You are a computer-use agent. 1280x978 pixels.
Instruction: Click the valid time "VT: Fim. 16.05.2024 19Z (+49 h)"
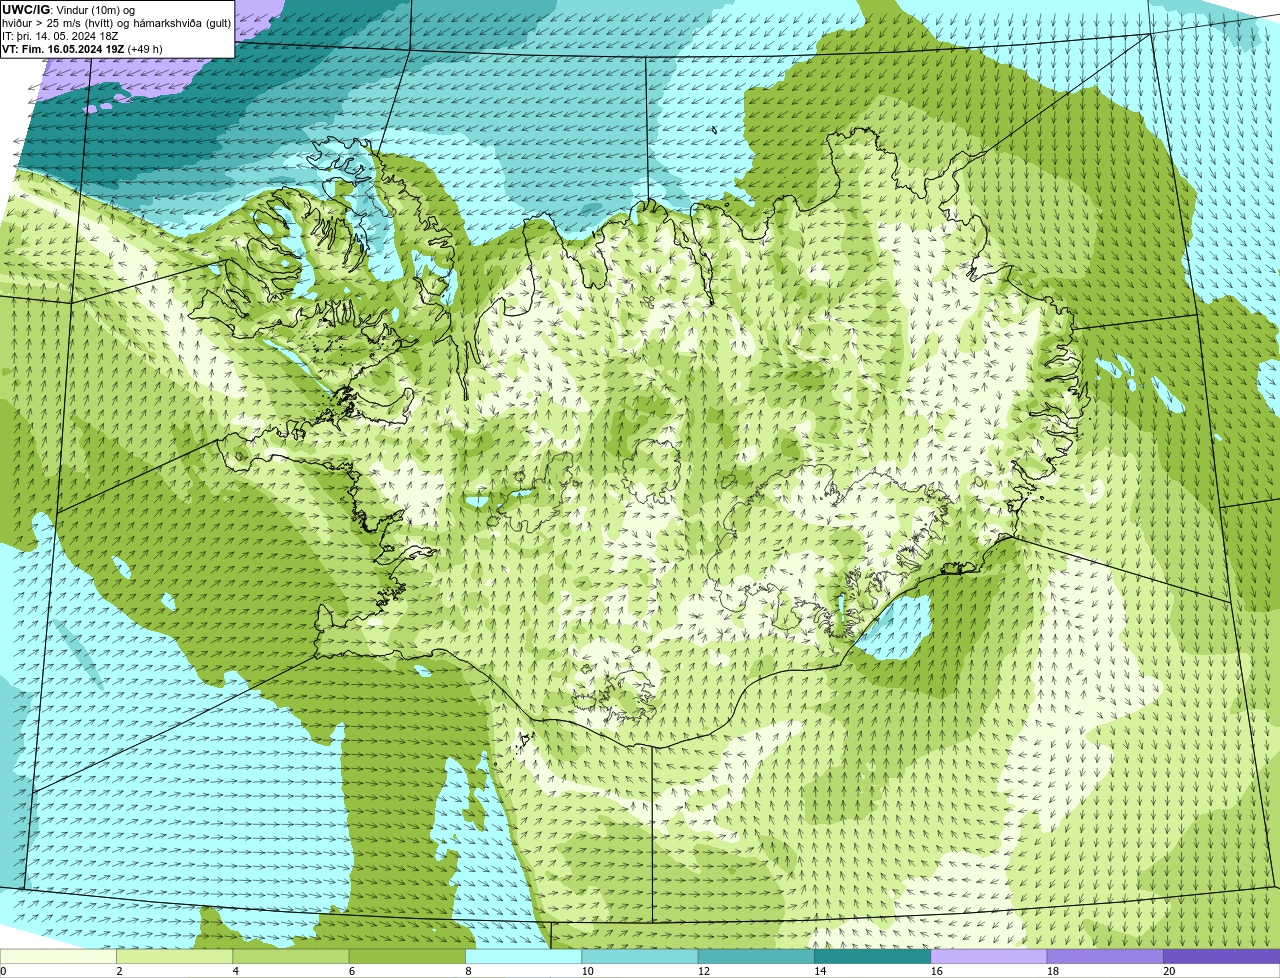82,49
